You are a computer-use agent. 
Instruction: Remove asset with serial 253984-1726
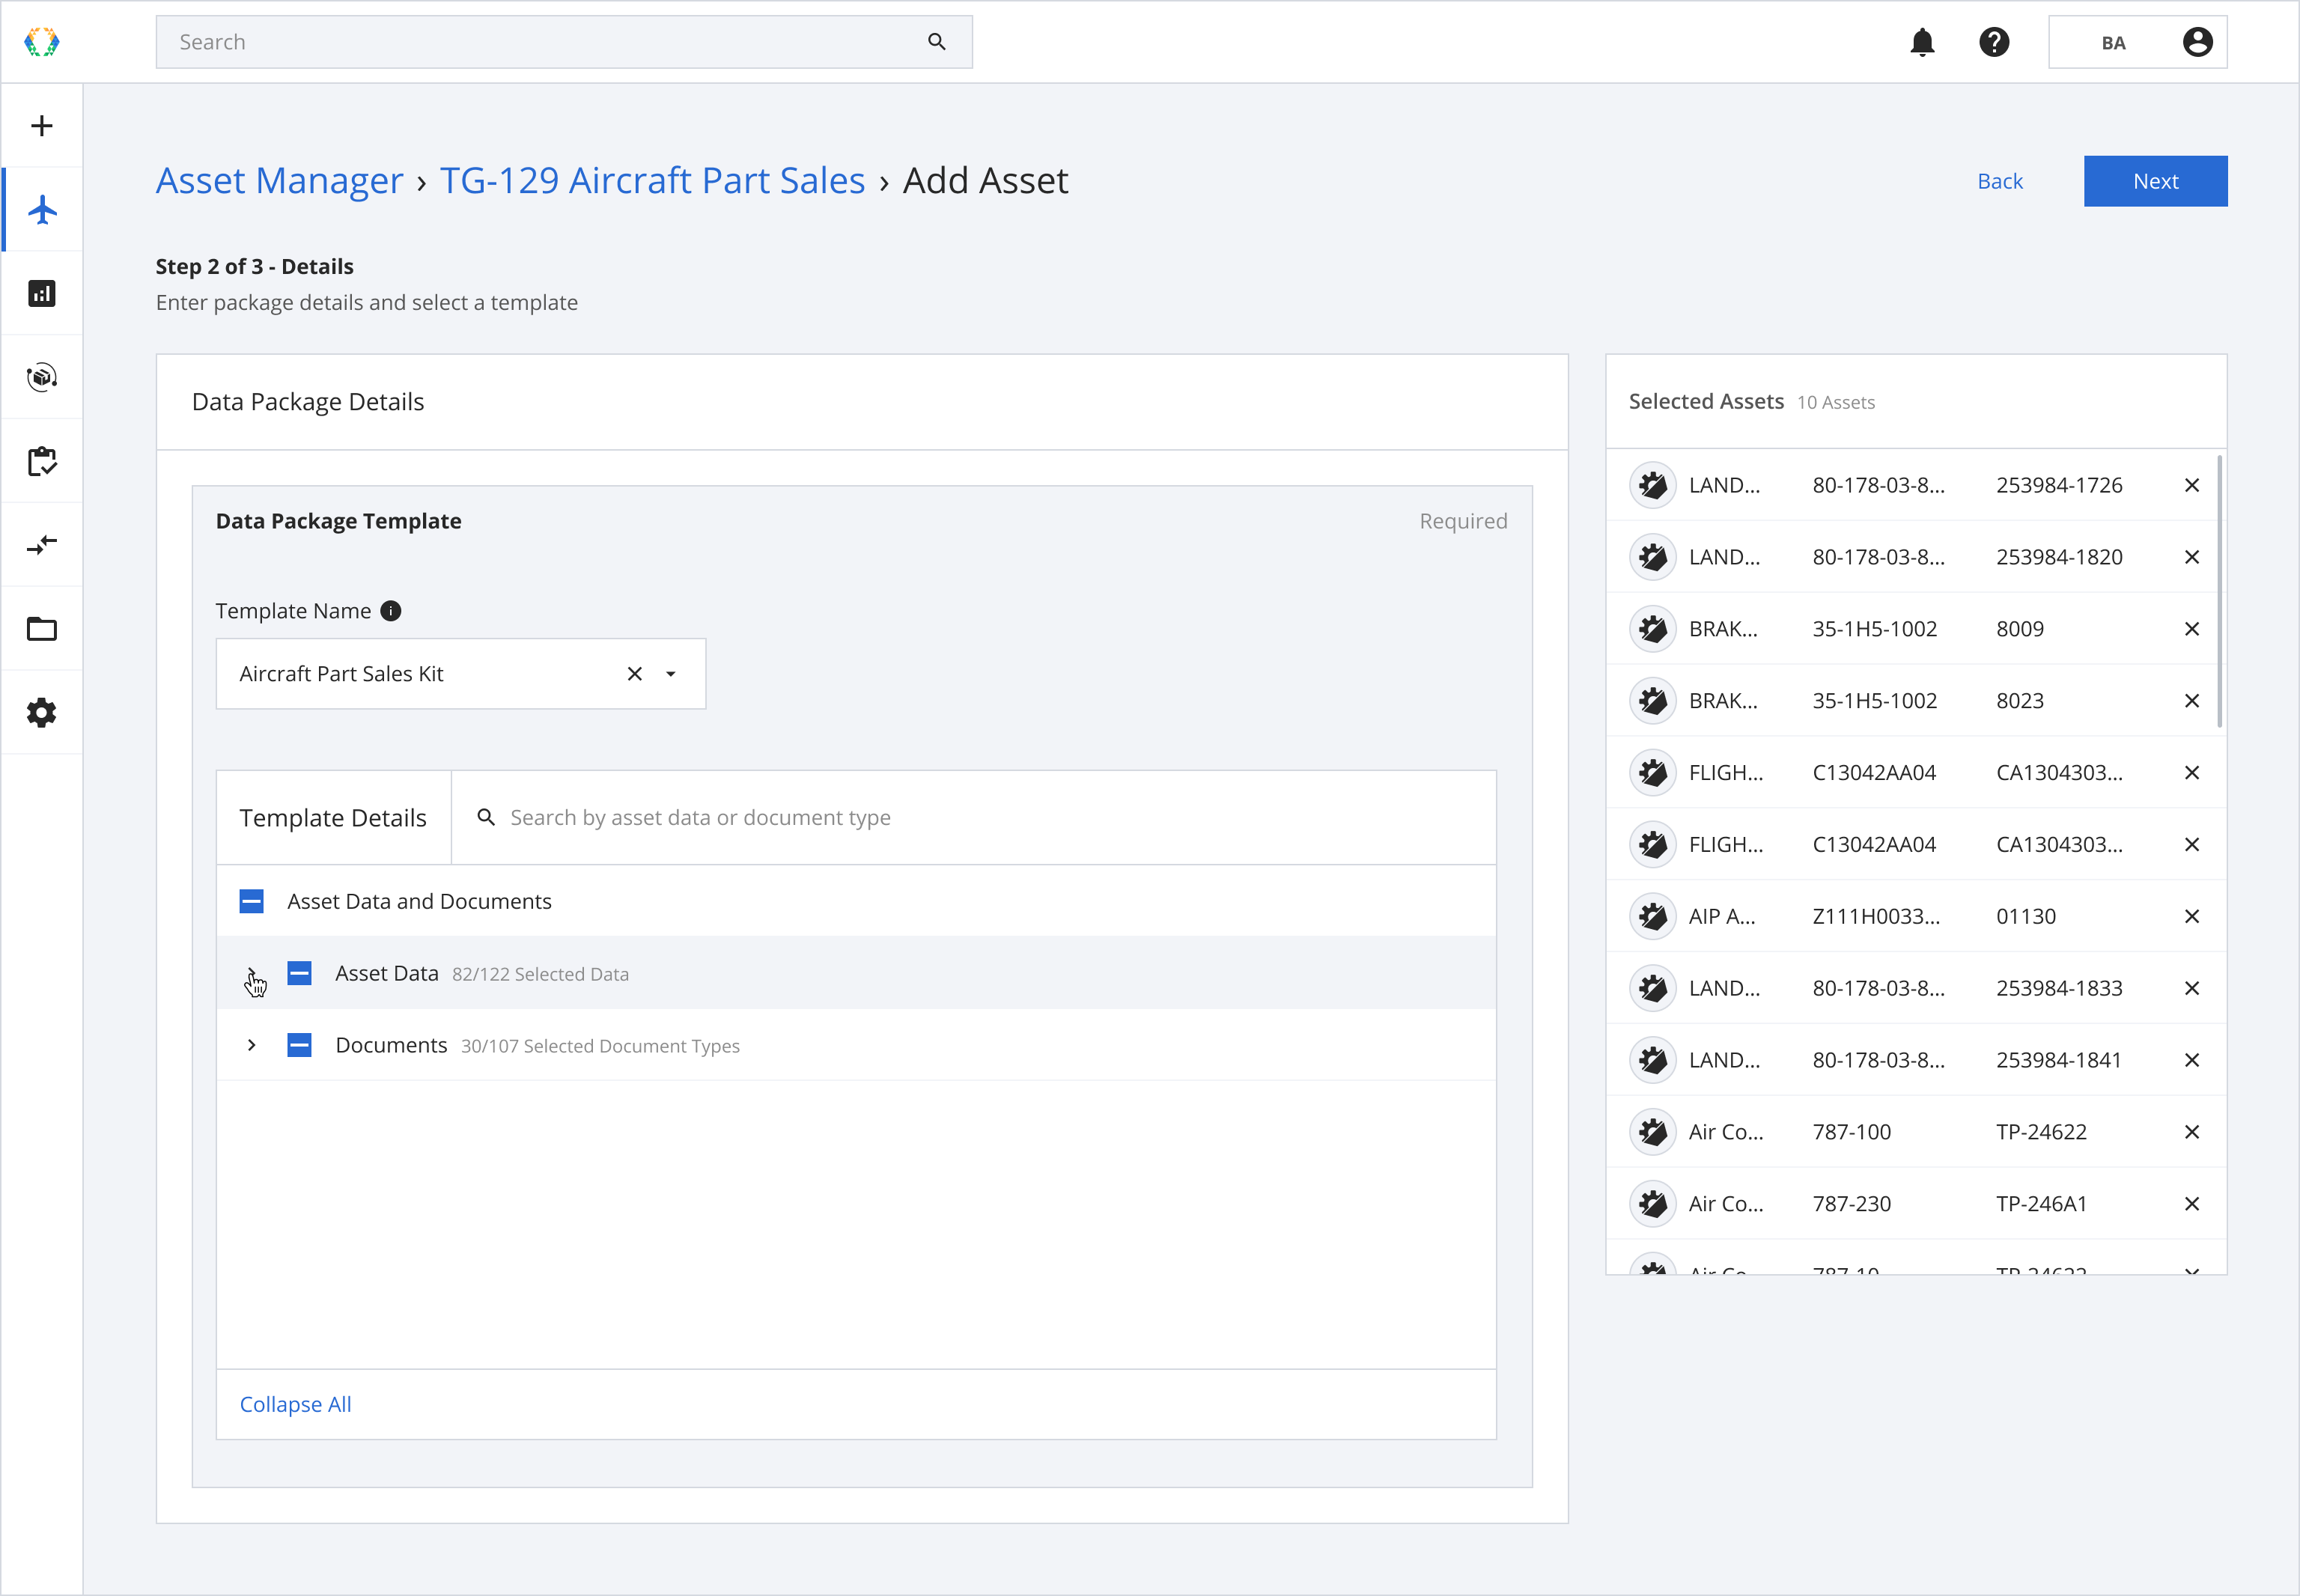(2191, 485)
